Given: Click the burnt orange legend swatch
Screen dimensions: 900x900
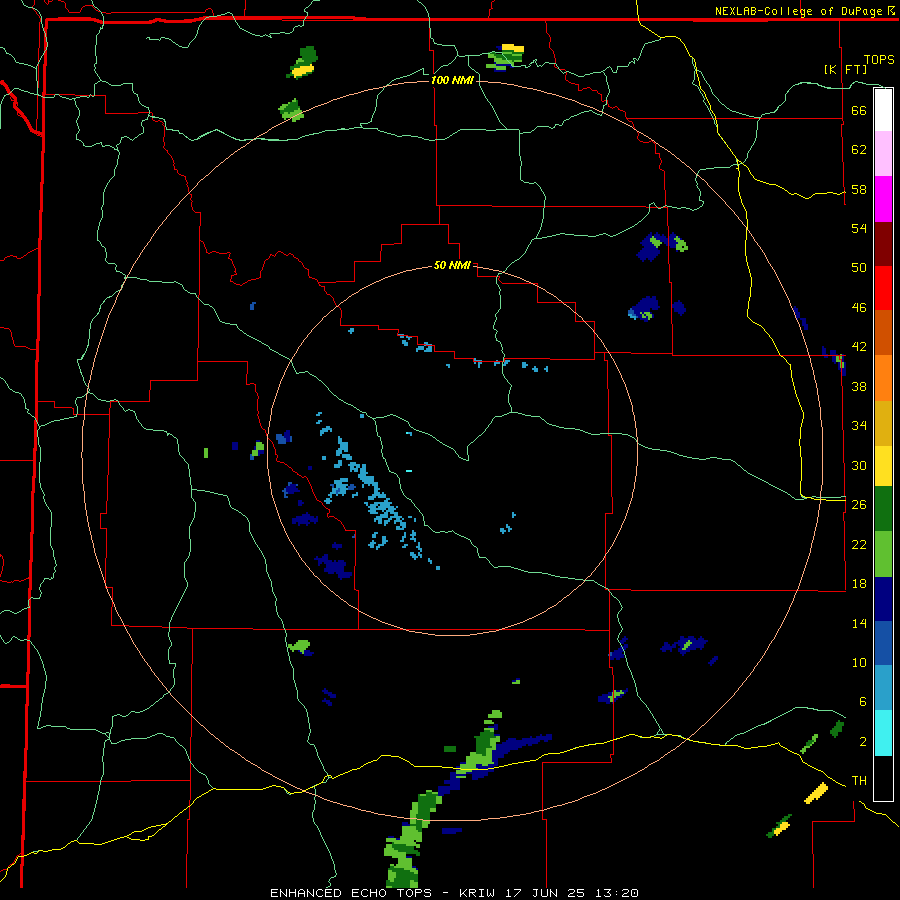Looking at the screenshot, I should (x=883, y=333).
